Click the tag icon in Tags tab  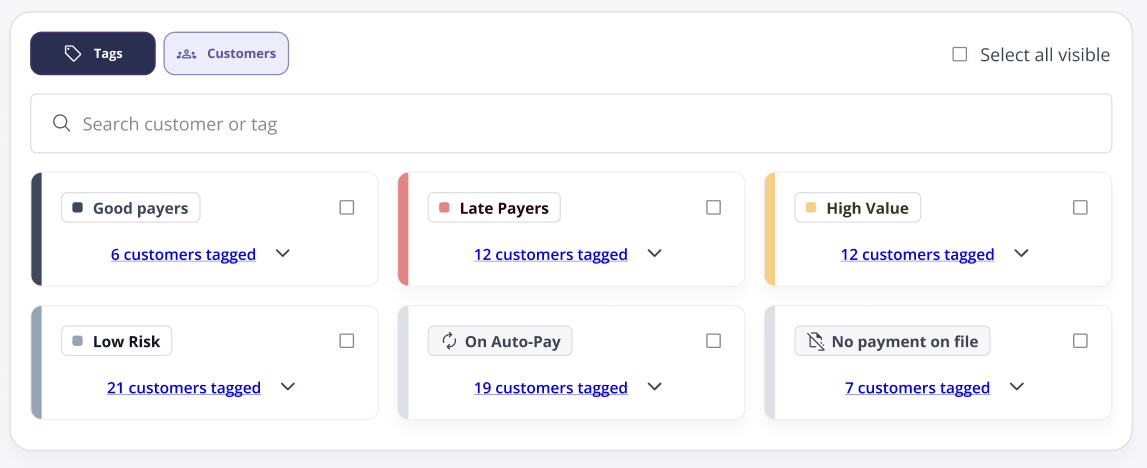point(72,53)
